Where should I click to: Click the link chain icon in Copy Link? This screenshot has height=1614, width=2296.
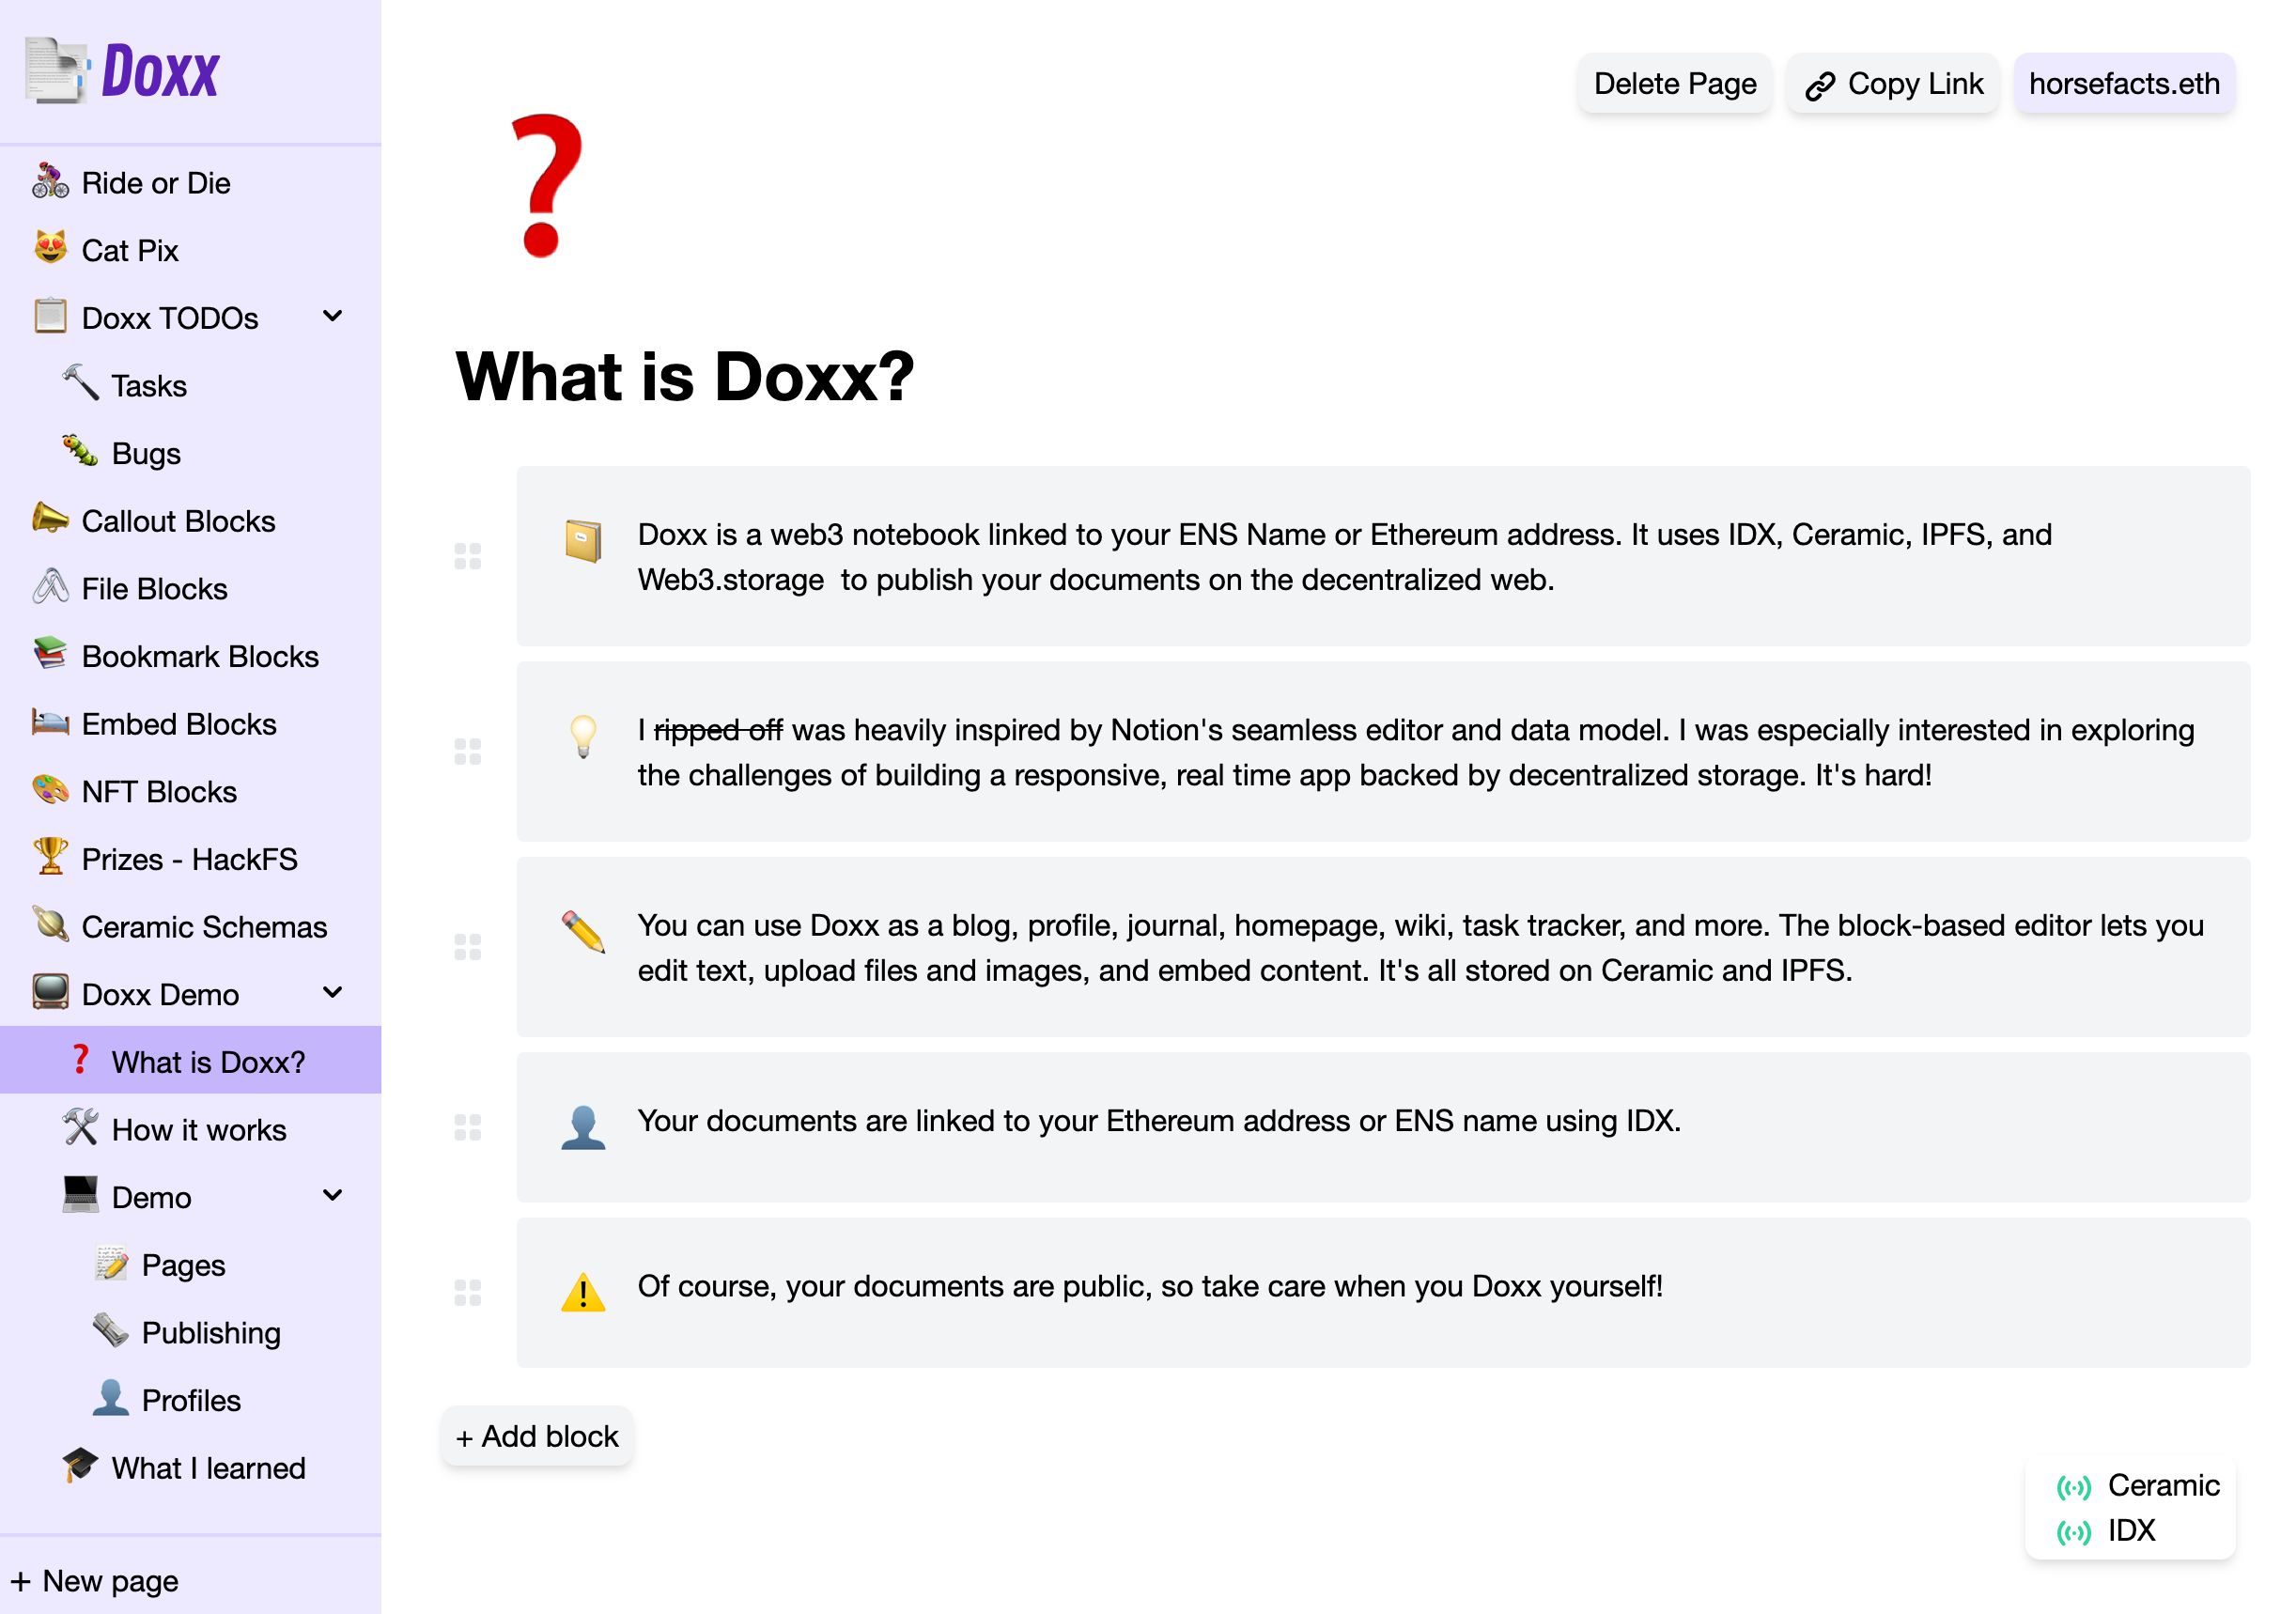click(1820, 86)
